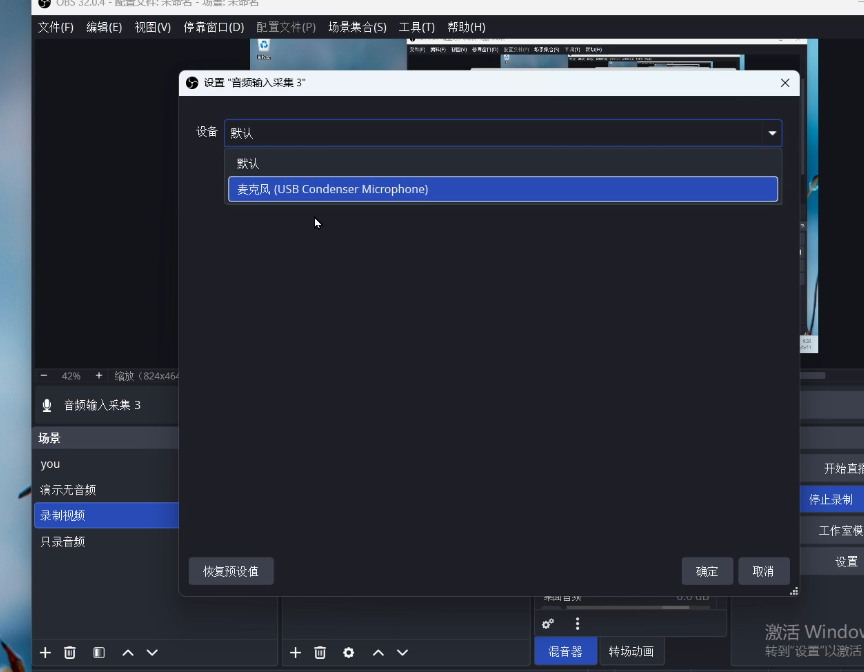This screenshot has height=672, width=864.
Task: Move scene up with up arrow
Action: (128, 653)
